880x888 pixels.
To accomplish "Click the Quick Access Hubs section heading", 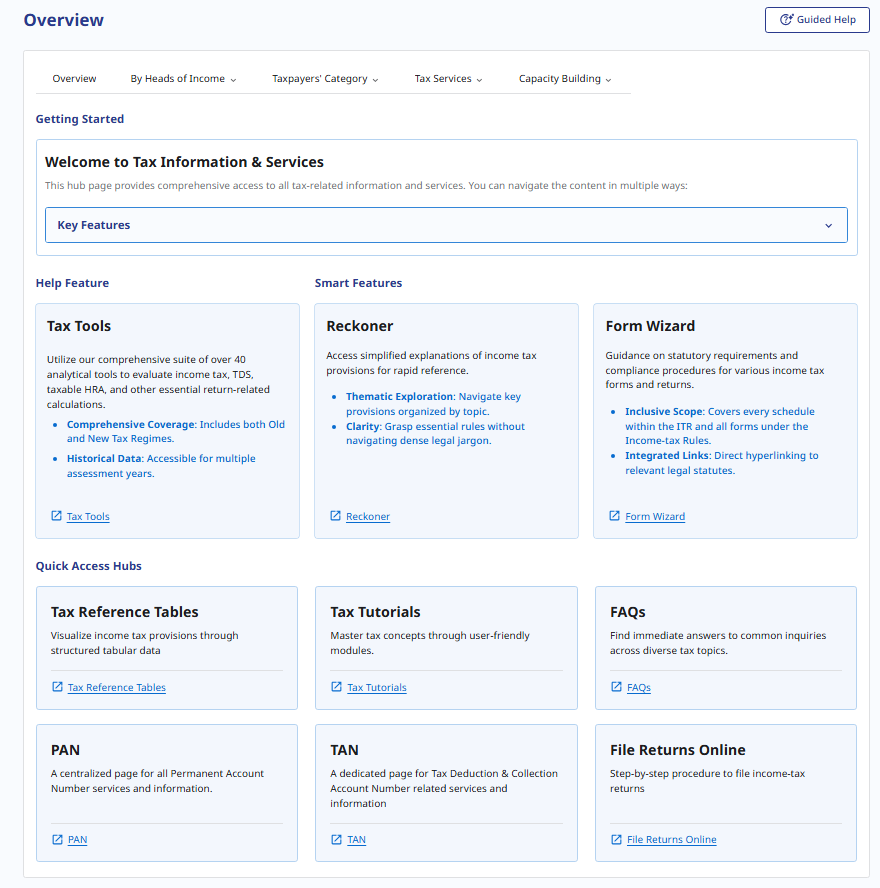I will click(89, 566).
